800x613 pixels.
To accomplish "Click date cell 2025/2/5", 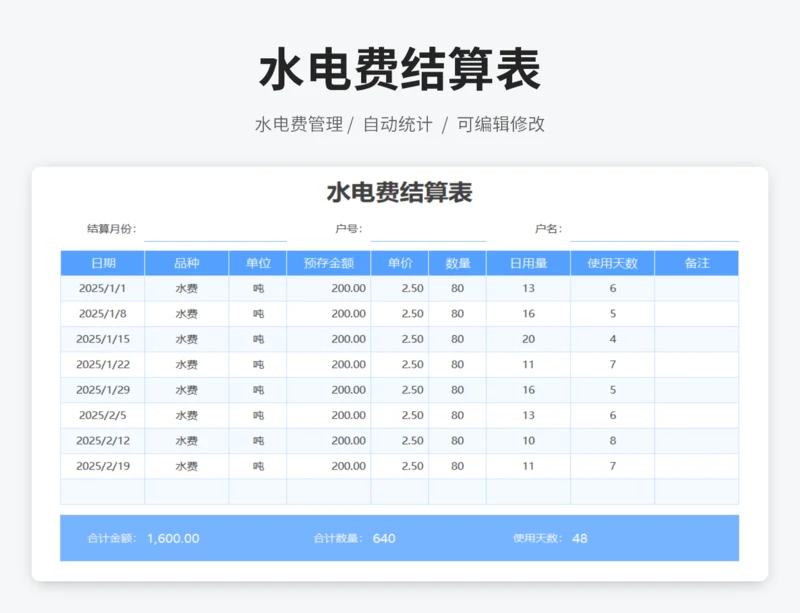I will pos(103,415).
